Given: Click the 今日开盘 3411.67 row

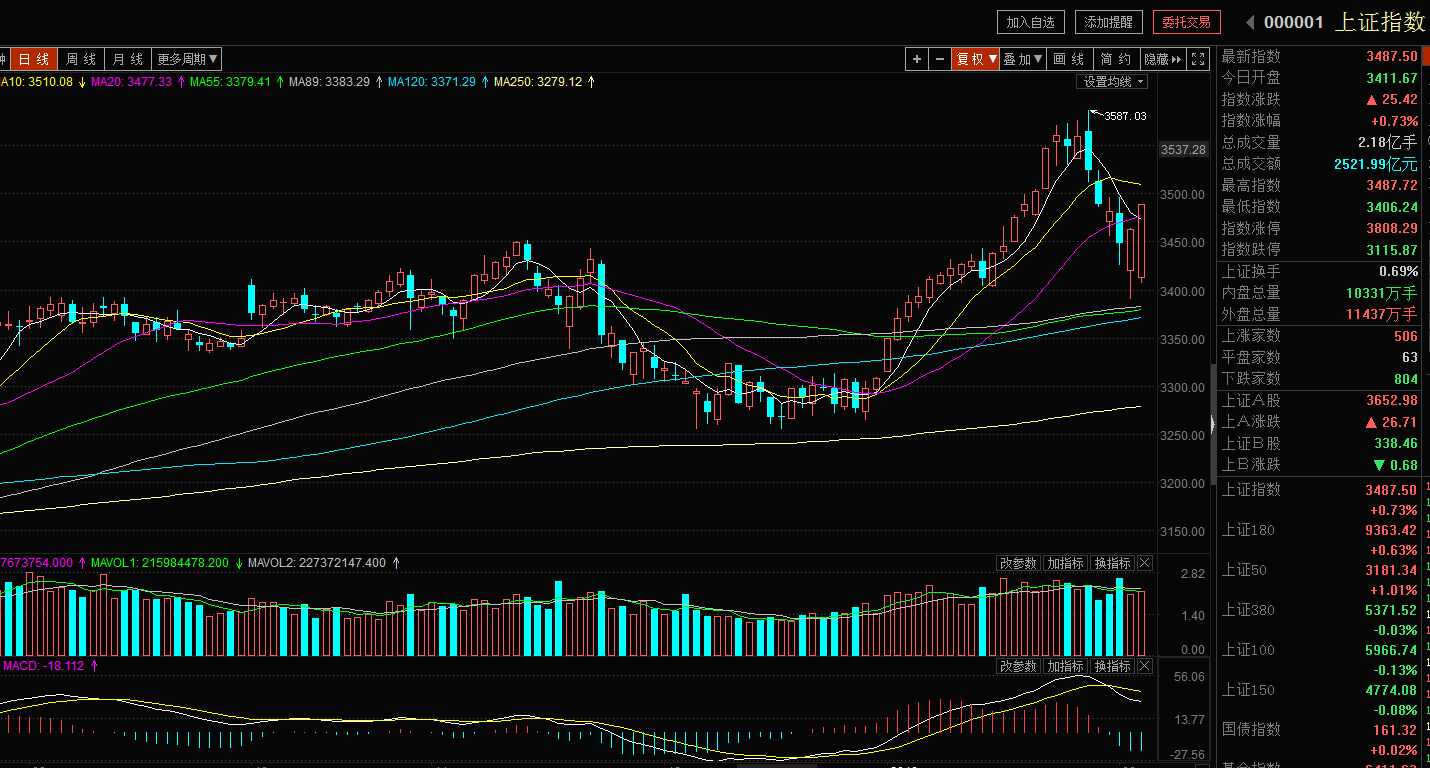Looking at the screenshot, I should coord(1320,77).
